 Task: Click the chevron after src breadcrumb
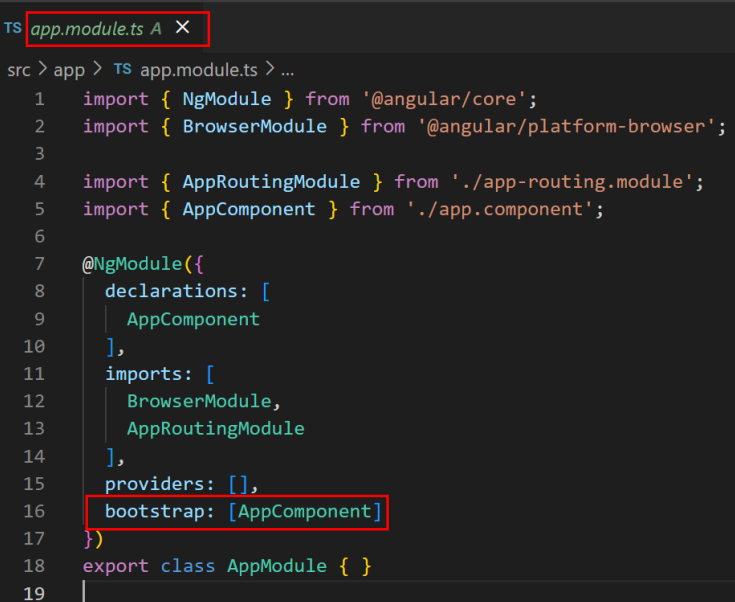(42, 69)
